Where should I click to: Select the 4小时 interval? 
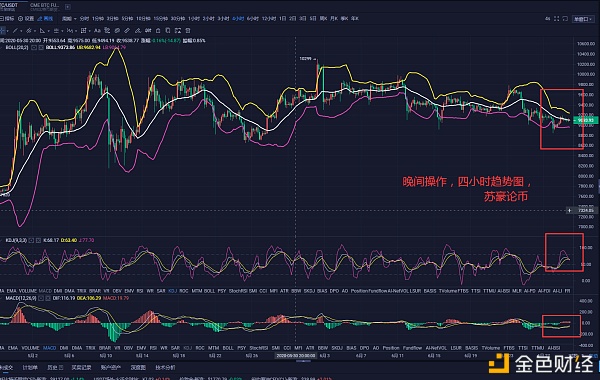[x=238, y=18]
